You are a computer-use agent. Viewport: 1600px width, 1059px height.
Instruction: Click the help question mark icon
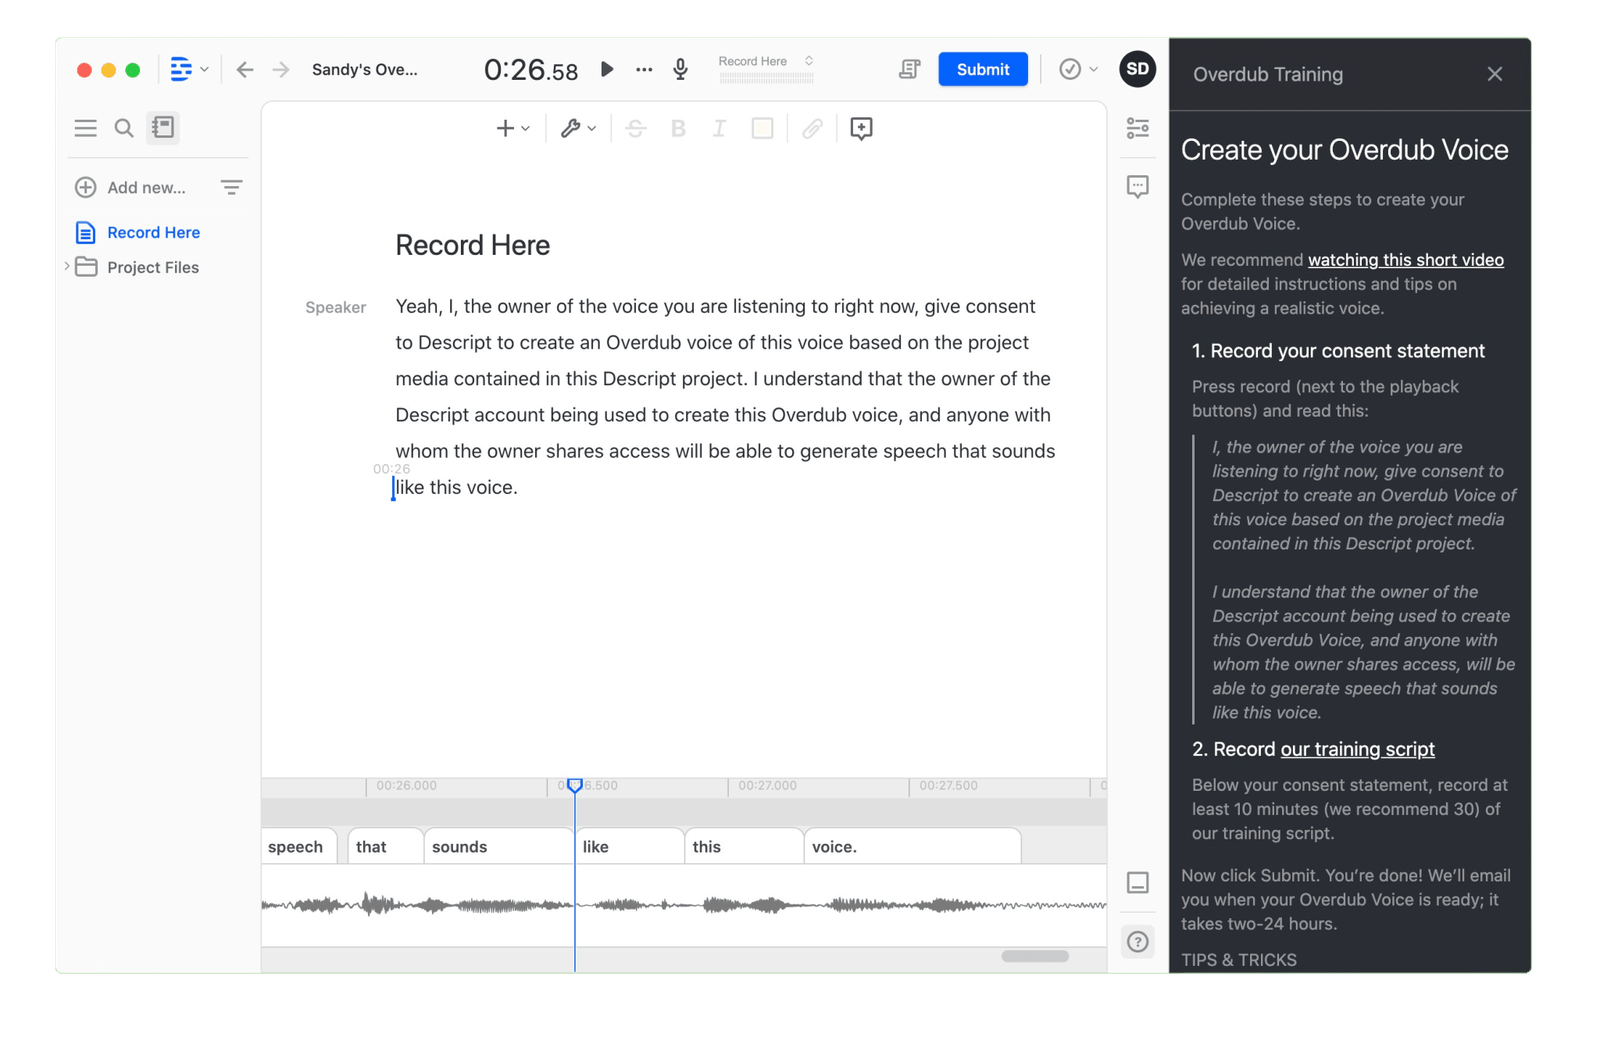pyautogui.click(x=1137, y=941)
